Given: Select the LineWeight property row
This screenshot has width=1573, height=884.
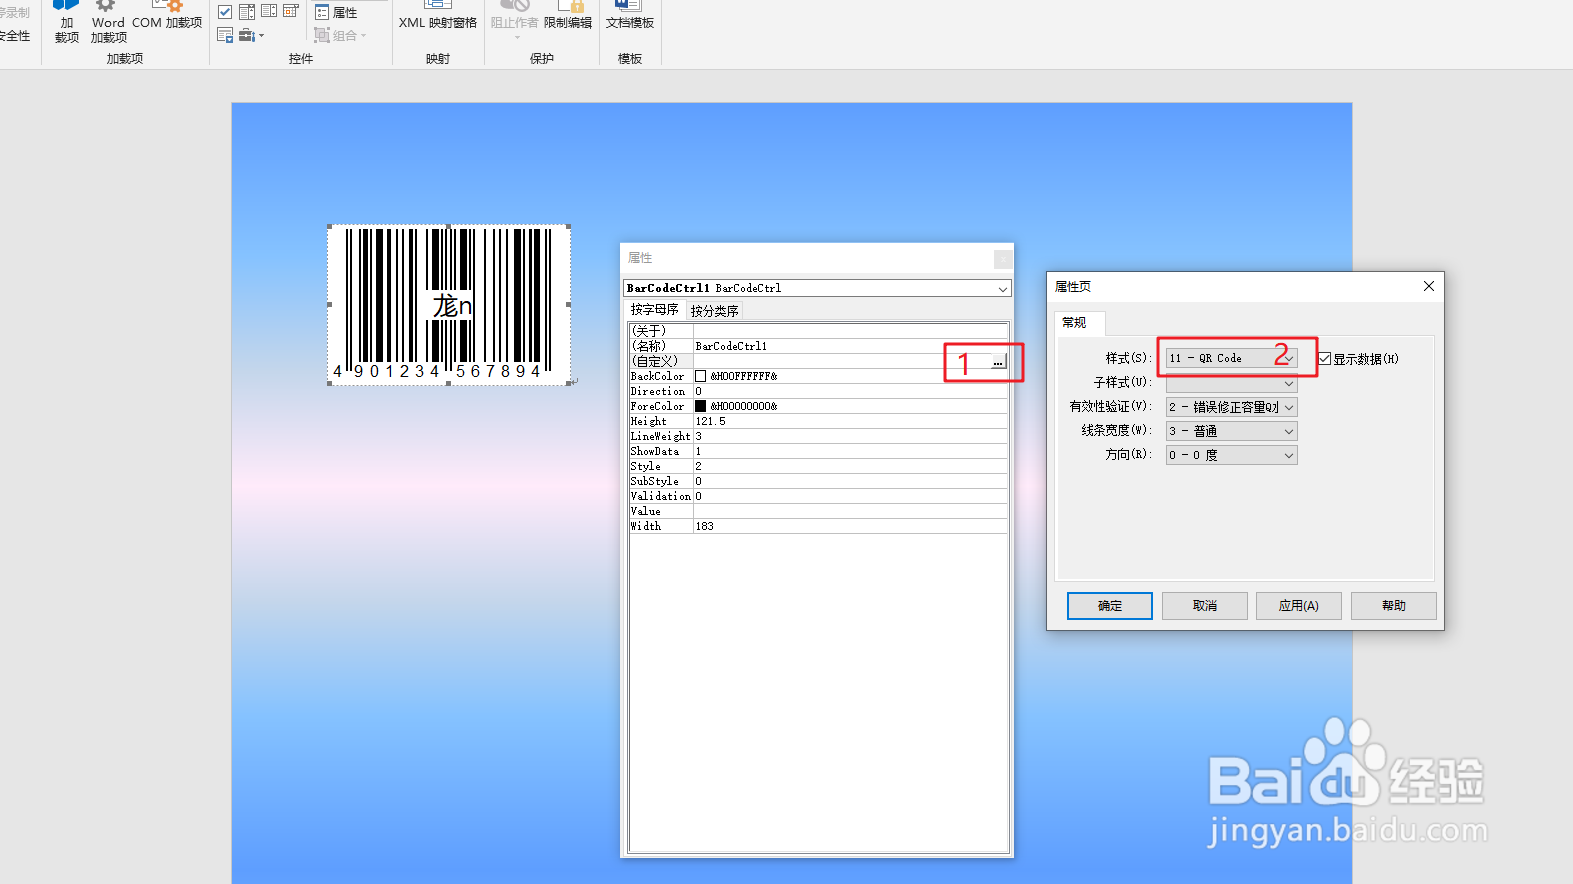Looking at the screenshot, I should (818, 436).
